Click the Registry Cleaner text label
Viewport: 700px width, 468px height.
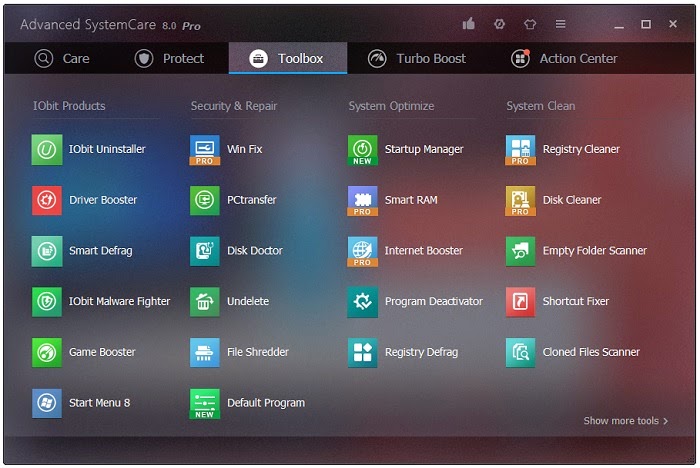tap(581, 150)
